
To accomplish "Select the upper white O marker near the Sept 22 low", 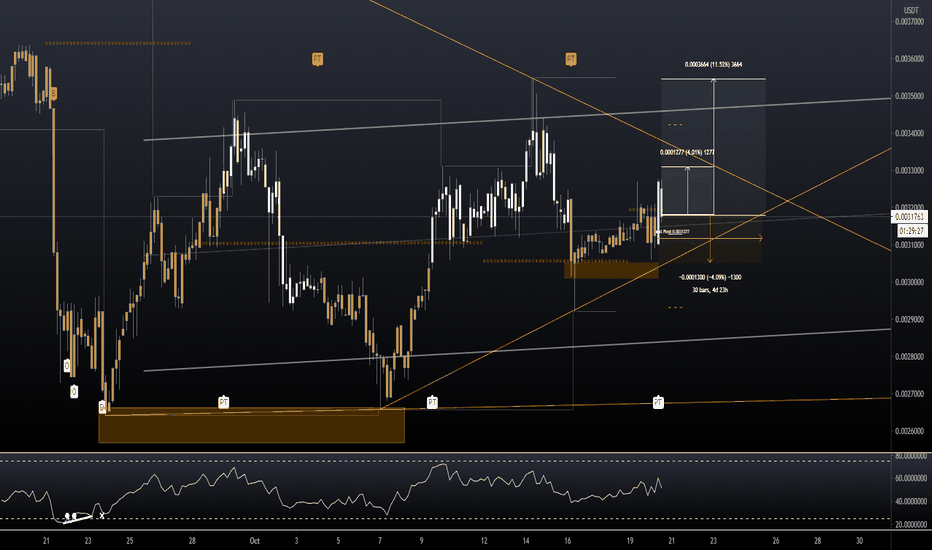I will tap(67, 365).
